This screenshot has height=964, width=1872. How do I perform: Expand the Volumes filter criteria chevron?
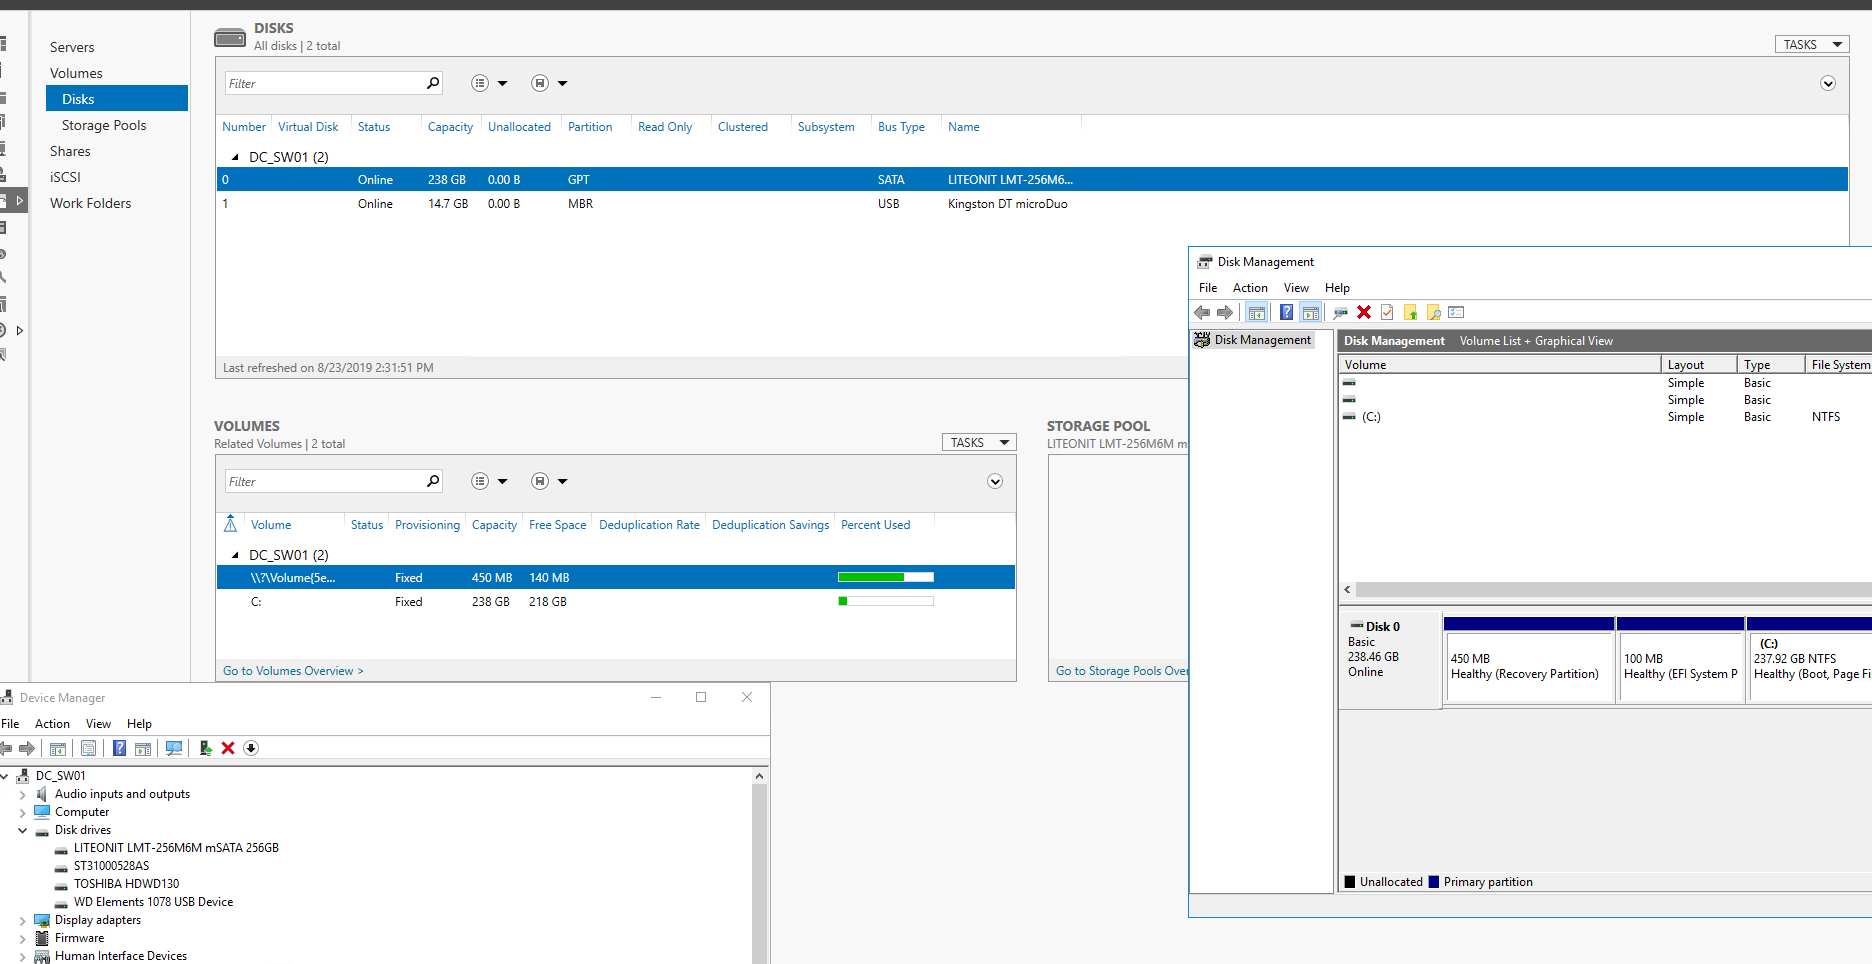(995, 481)
